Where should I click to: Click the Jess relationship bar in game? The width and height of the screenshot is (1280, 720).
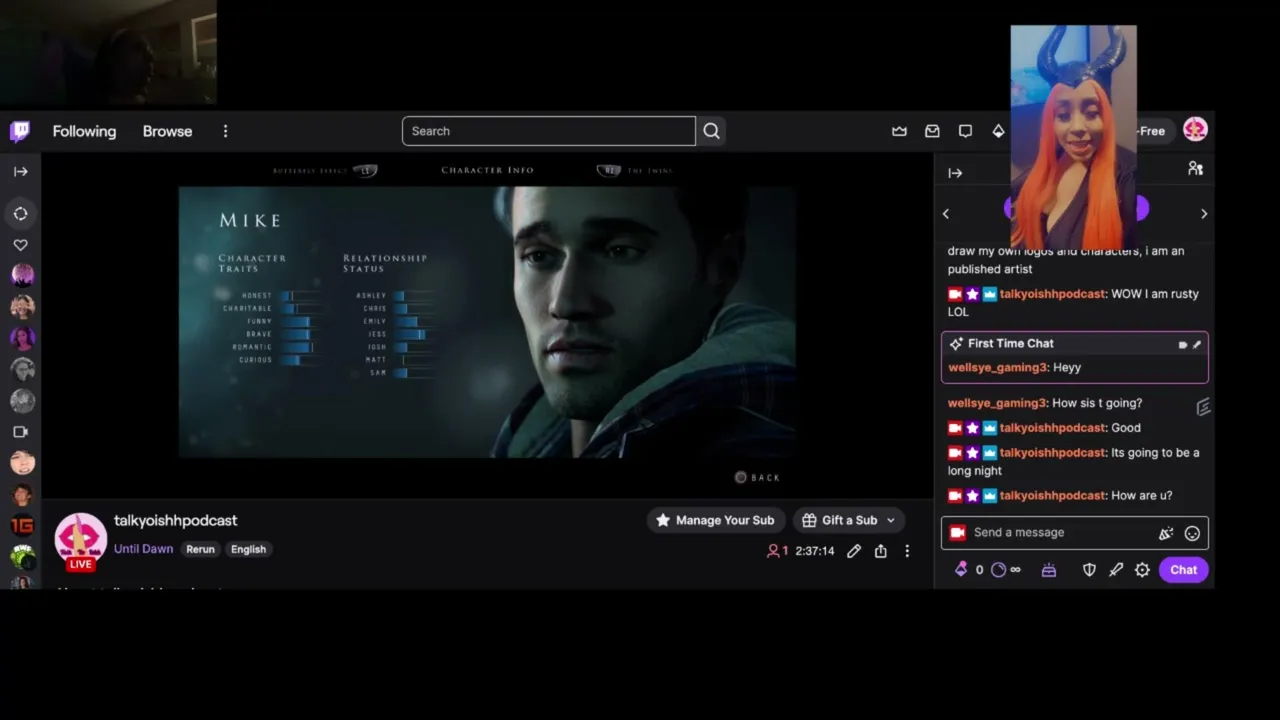point(414,334)
